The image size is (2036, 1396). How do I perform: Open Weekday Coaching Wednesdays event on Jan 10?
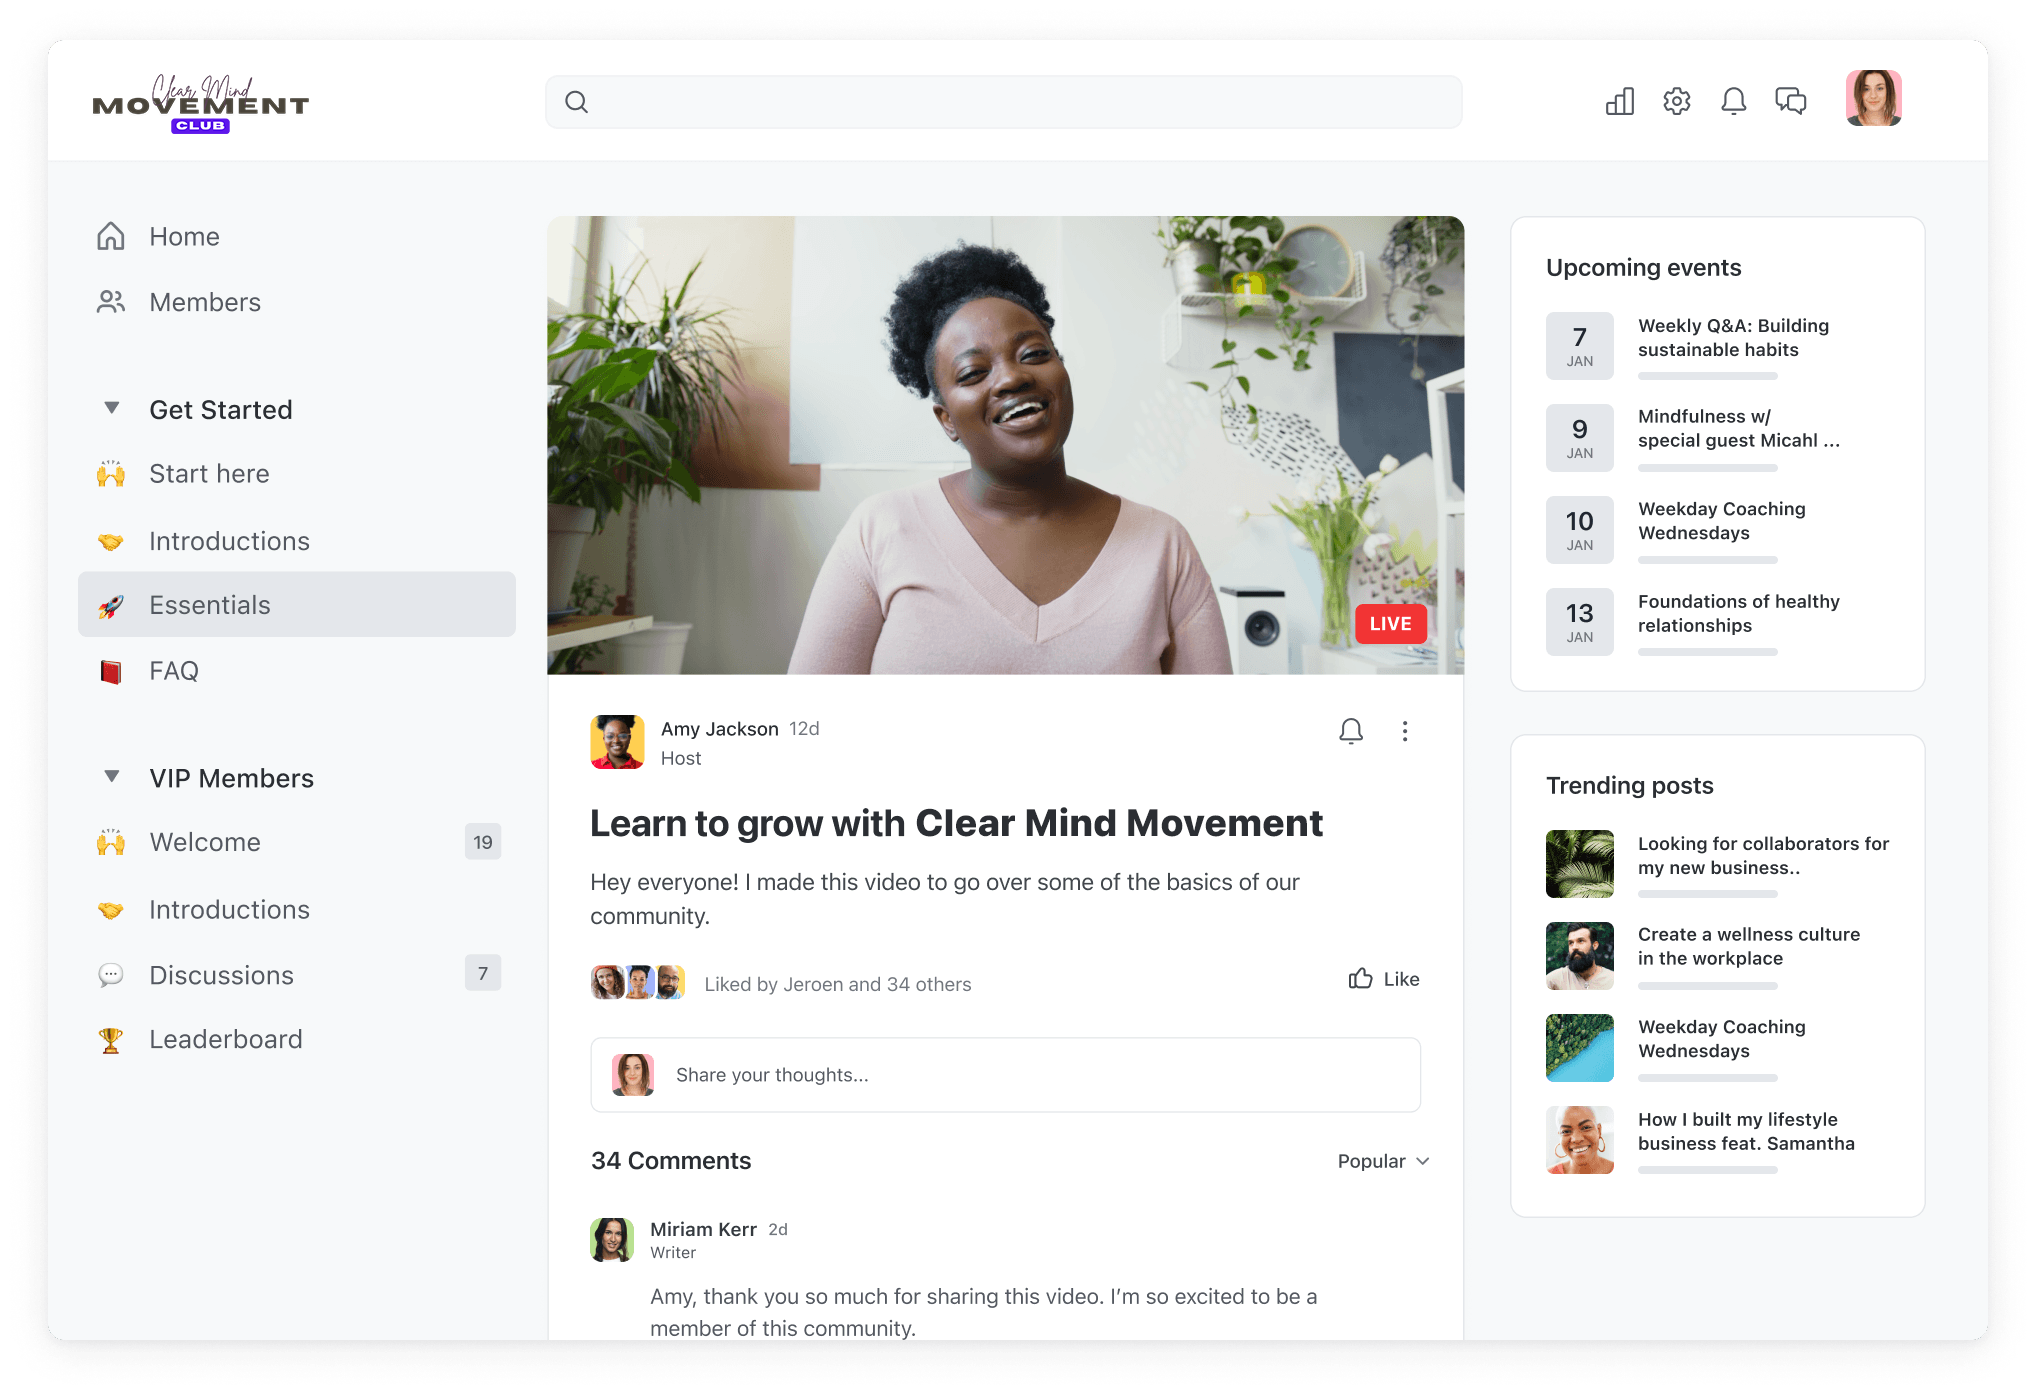click(1721, 521)
